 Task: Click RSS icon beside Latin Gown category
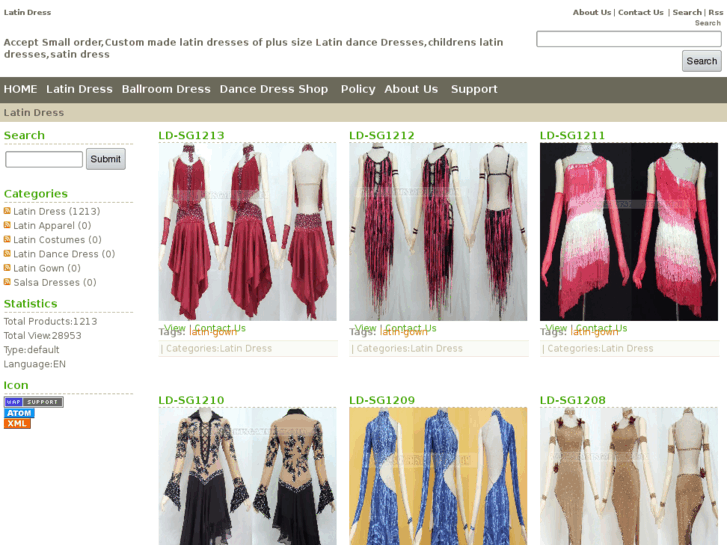[7, 268]
